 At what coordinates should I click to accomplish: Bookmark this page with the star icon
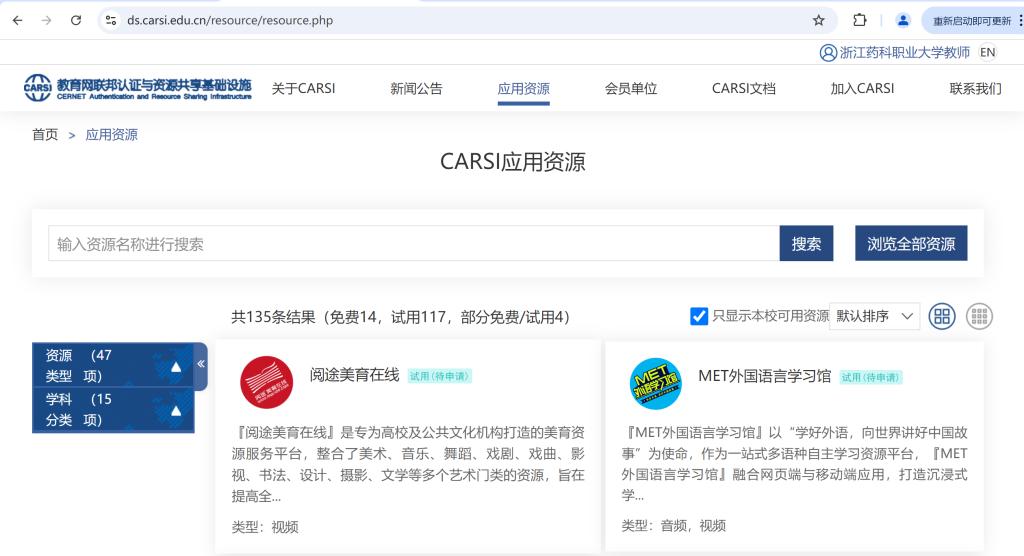818,20
